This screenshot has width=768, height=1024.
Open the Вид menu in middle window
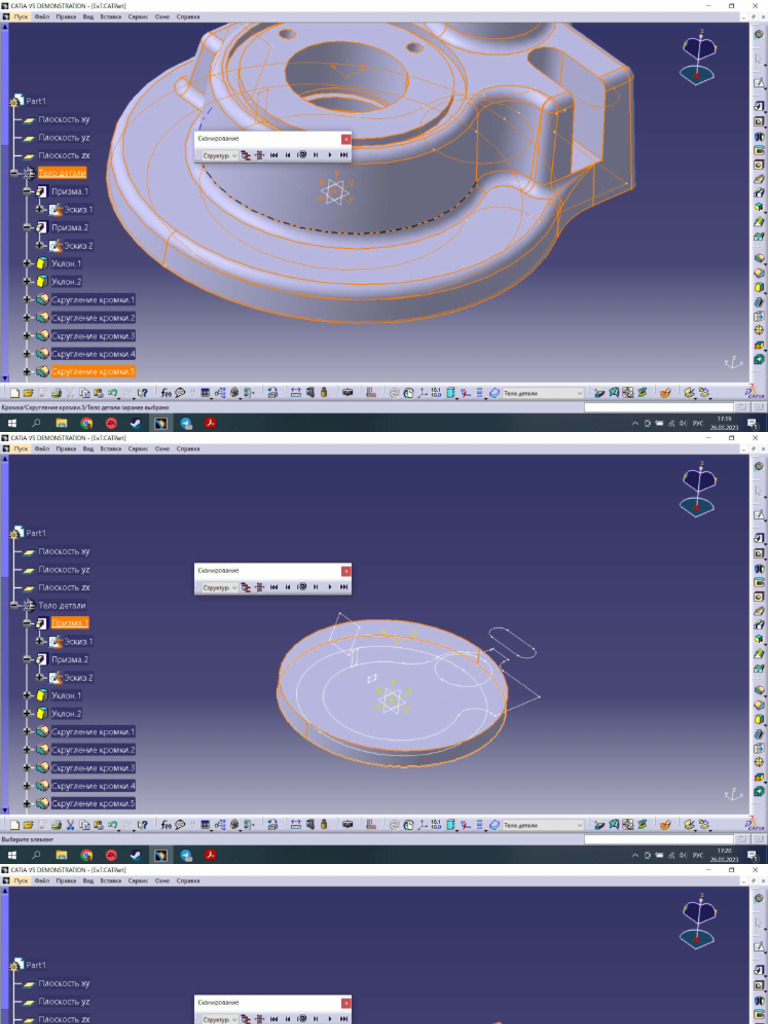88,449
